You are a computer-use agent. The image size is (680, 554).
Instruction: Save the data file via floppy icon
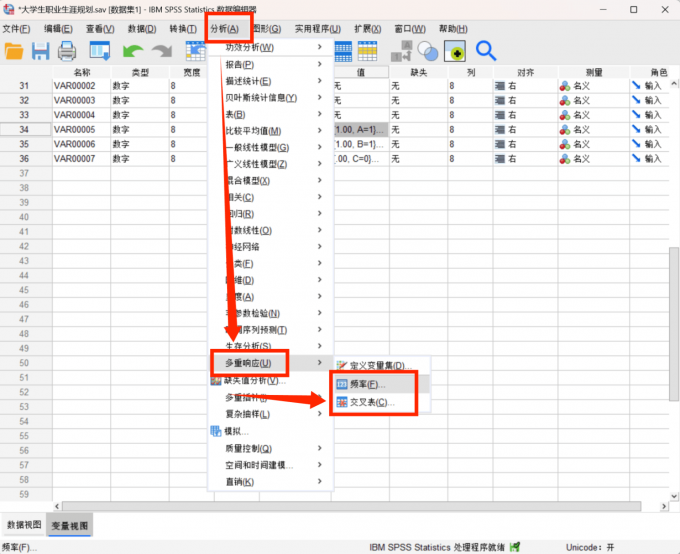pos(40,51)
